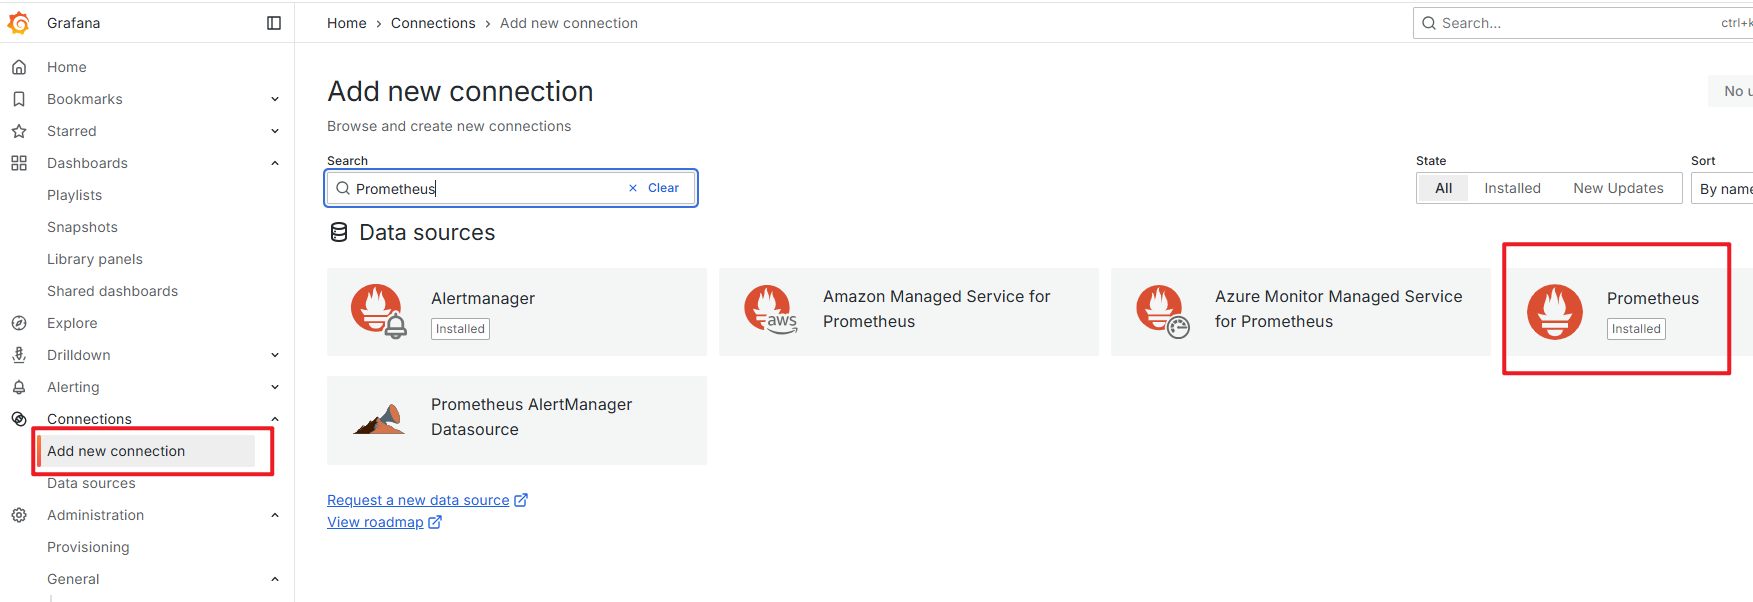Click external link icon beside View roadmap

[x=435, y=522]
